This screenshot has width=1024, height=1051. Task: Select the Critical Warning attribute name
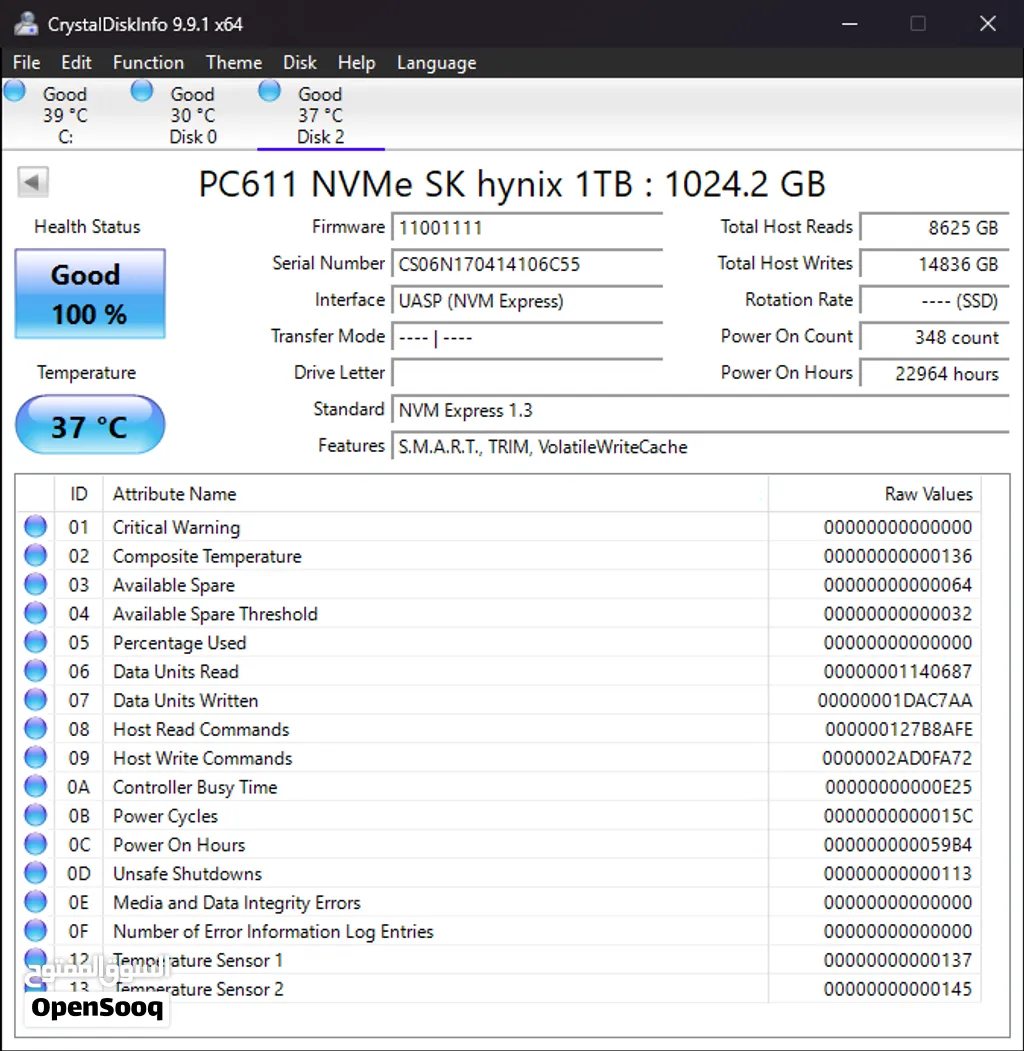pos(176,528)
